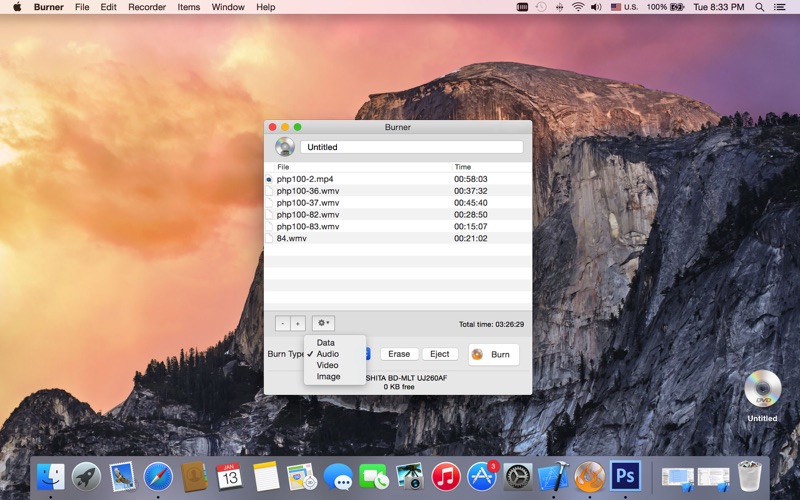
Task: Open FaceTime icon in Dock
Action: pos(373,478)
